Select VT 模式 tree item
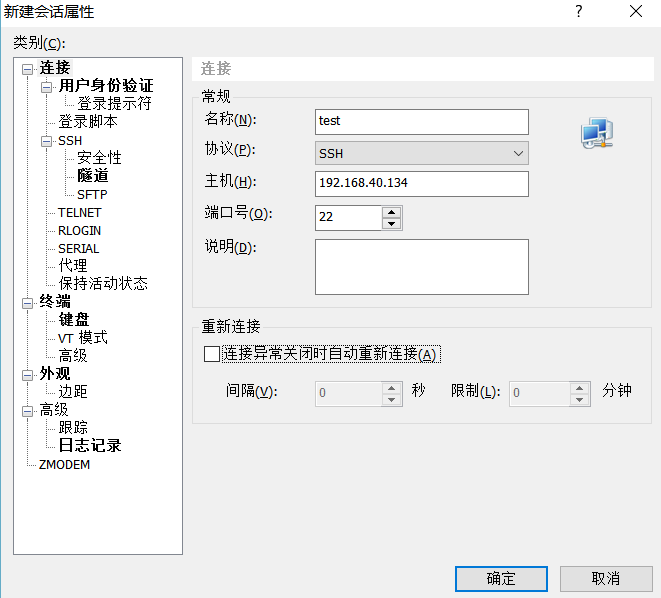661x598 pixels. point(83,338)
